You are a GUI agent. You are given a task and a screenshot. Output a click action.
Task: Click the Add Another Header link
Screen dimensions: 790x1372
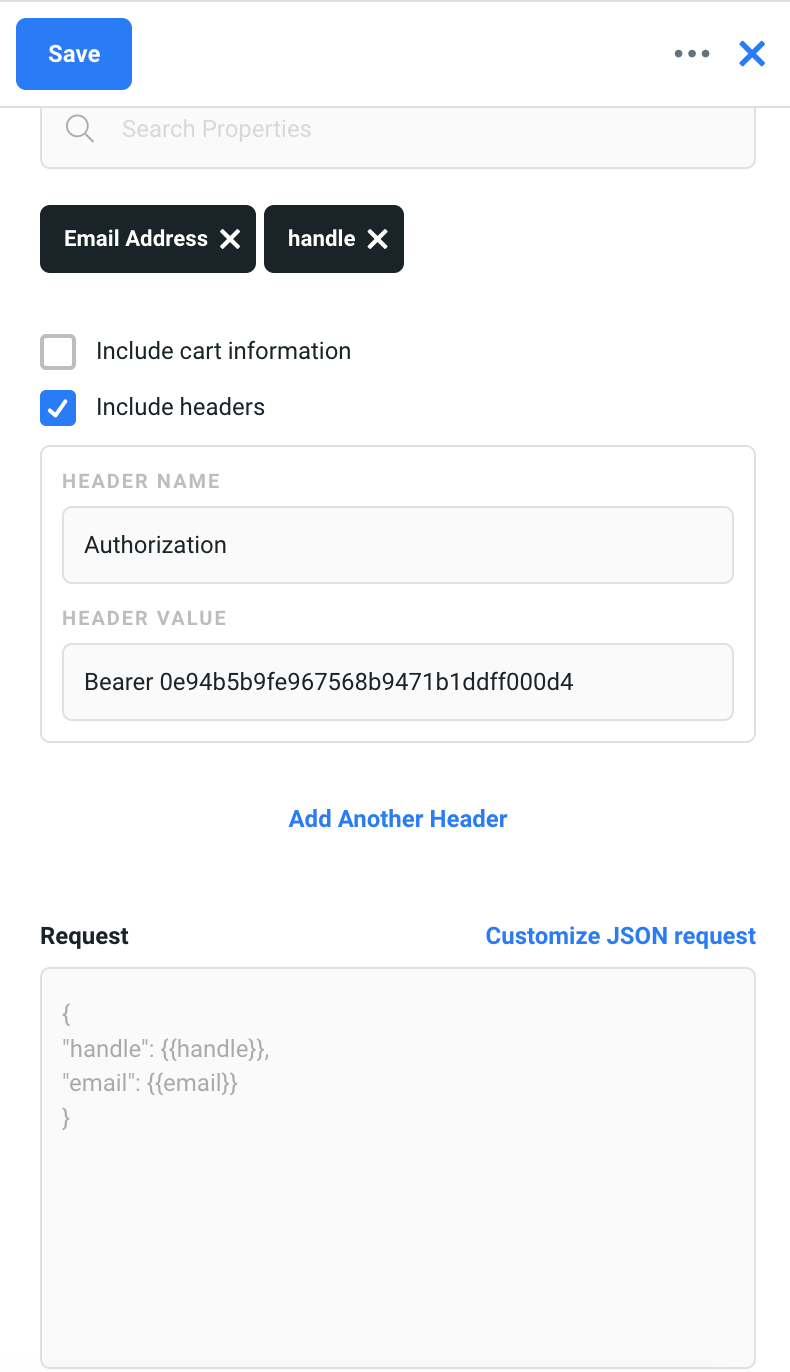tap(398, 819)
